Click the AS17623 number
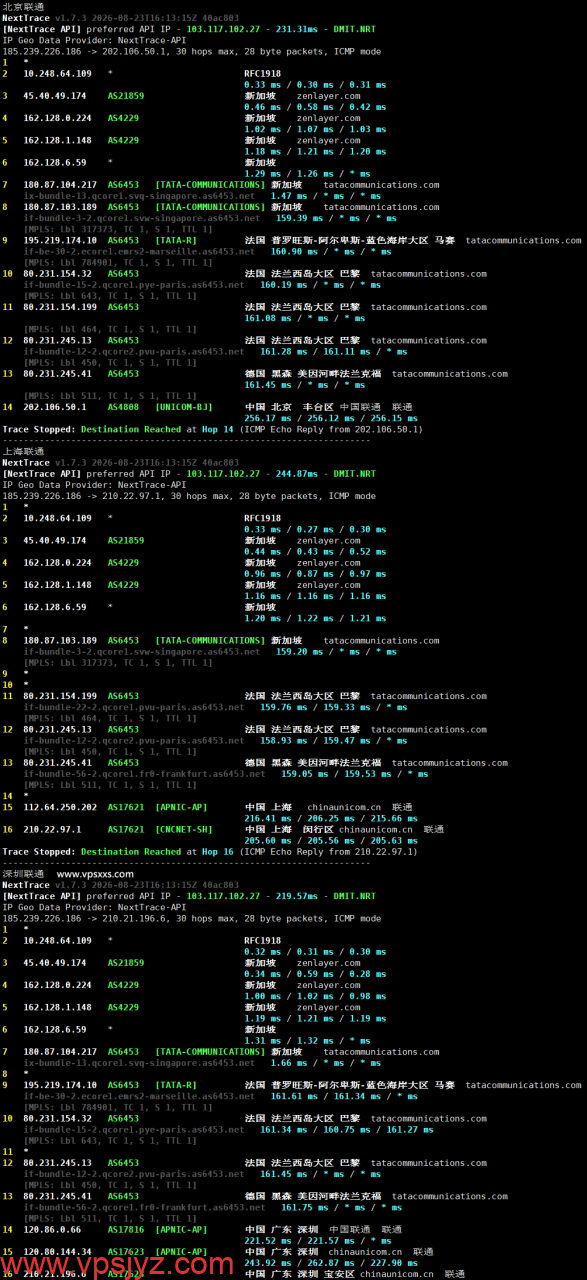Viewport: 587px width, 1280px height. pyautogui.click(x=126, y=1251)
